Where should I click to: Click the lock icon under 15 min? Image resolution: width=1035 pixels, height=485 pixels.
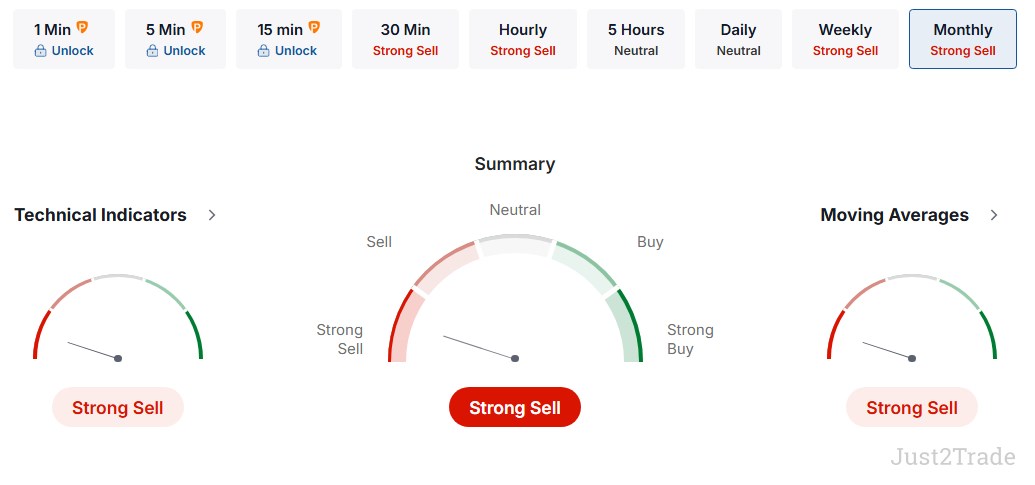(x=263, y=51)
